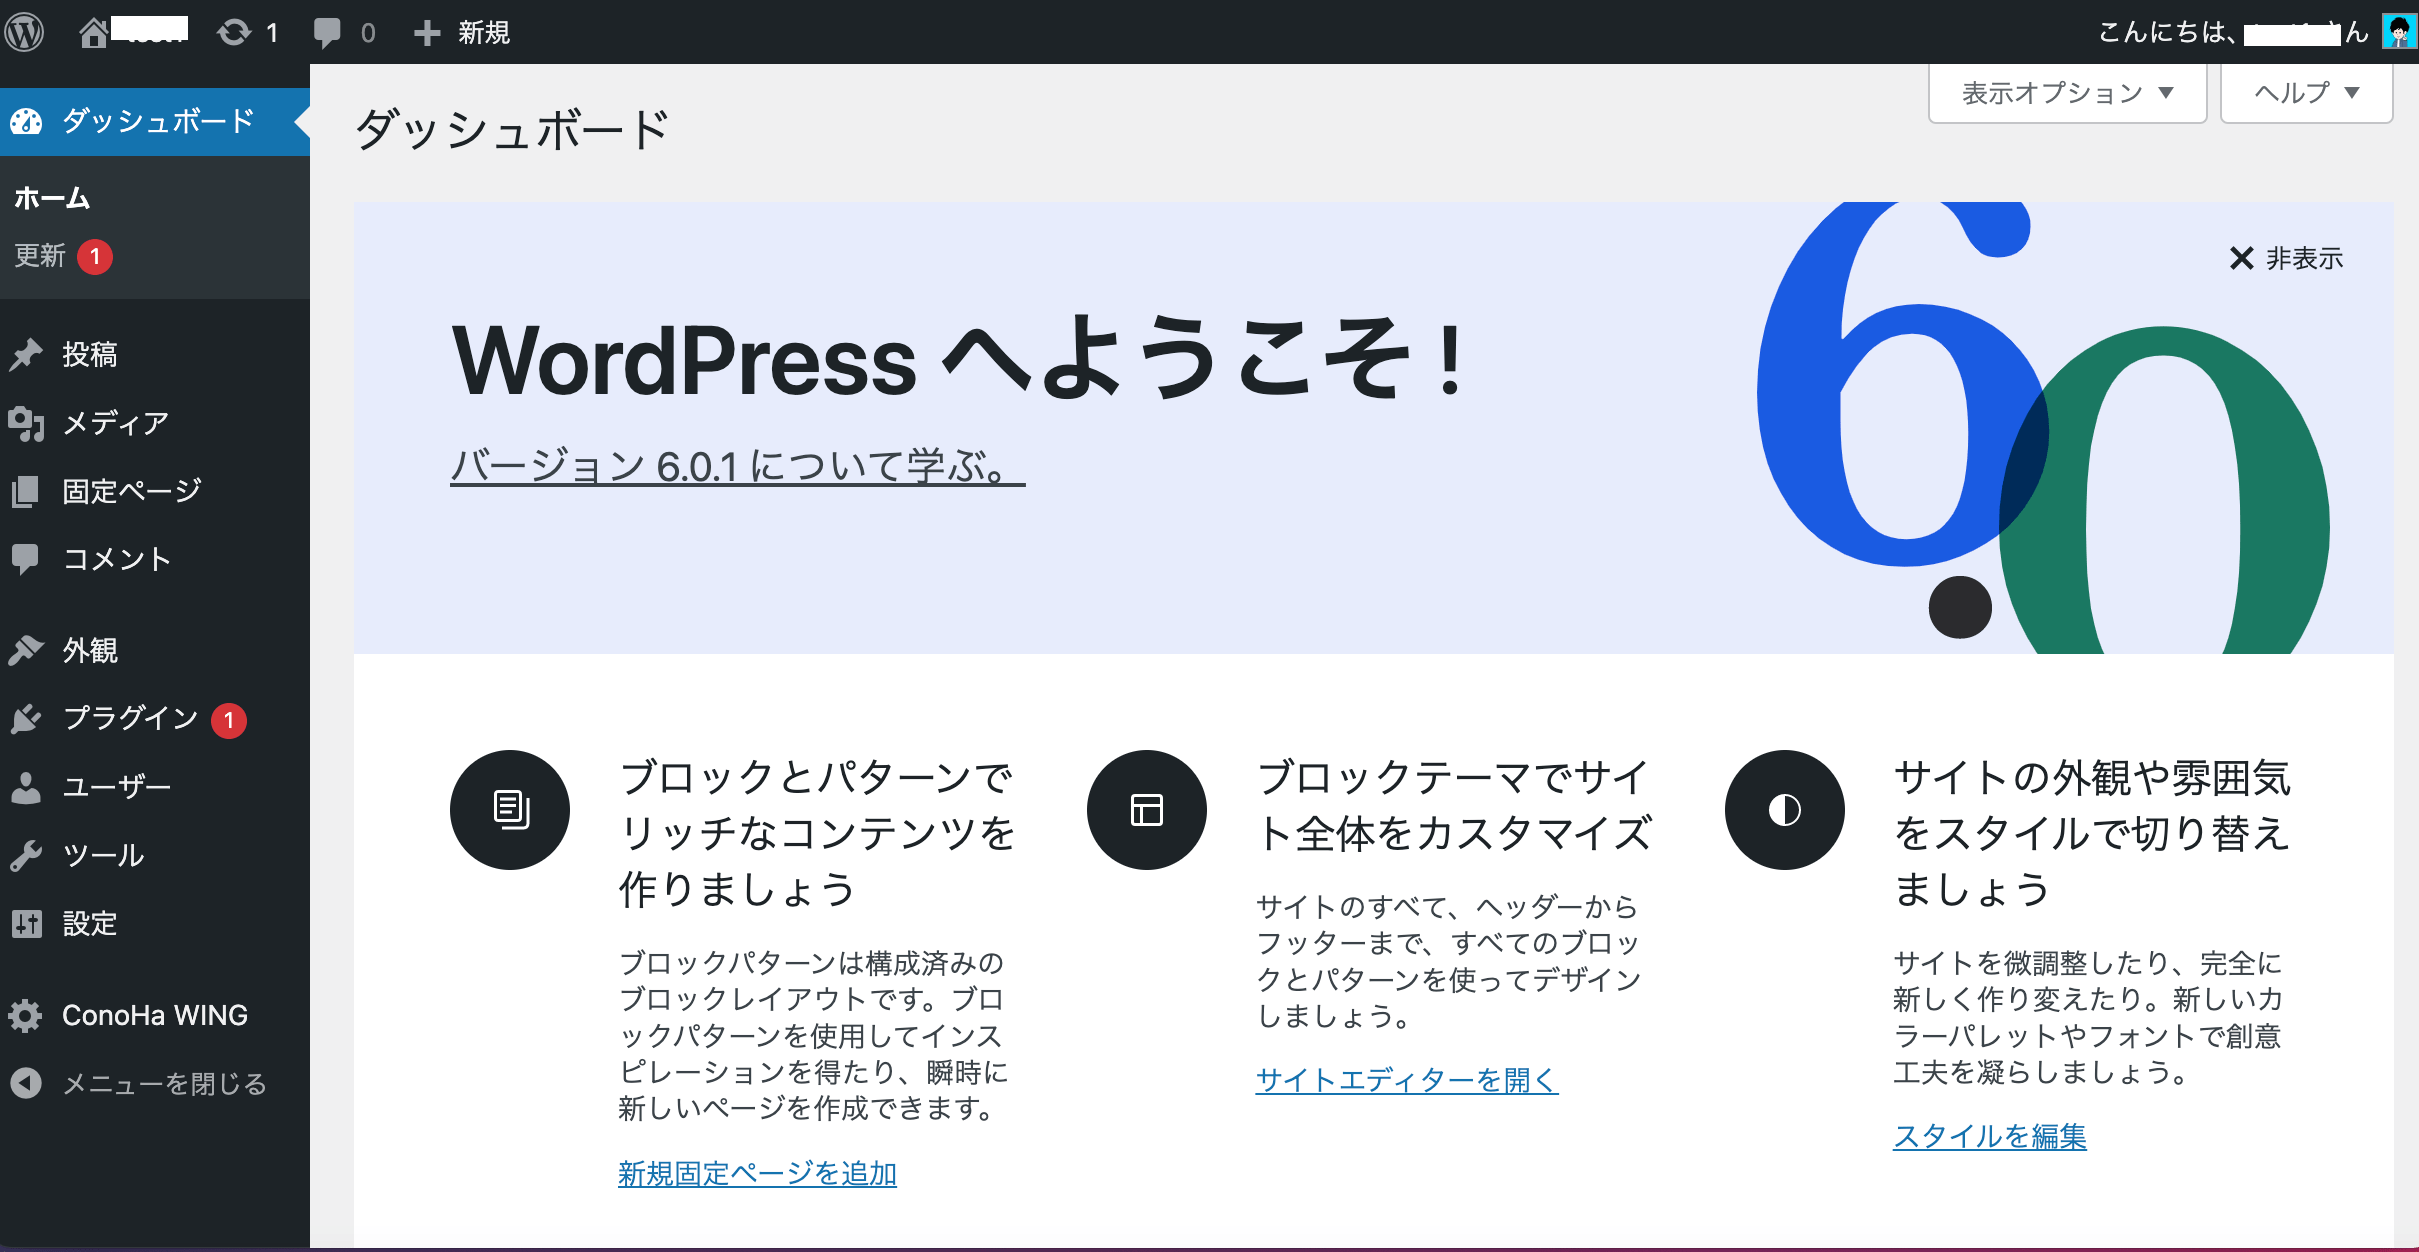Viewport: 2419px width, 1252px height.
Task: Open the バージョン 6.0.1 について学ぶ link
Action: tap(738, 466)
